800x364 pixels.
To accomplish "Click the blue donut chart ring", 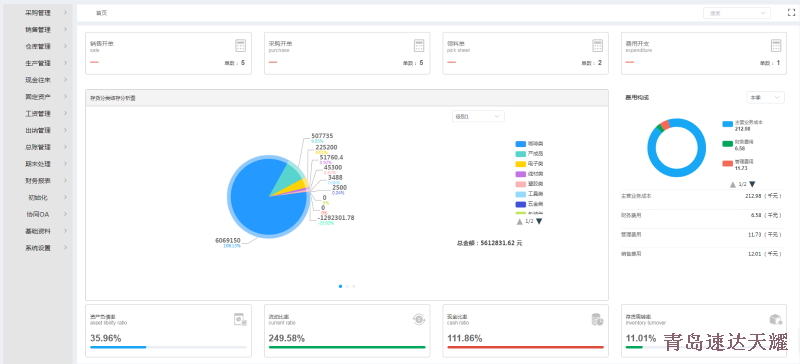I will pos(677,174).
